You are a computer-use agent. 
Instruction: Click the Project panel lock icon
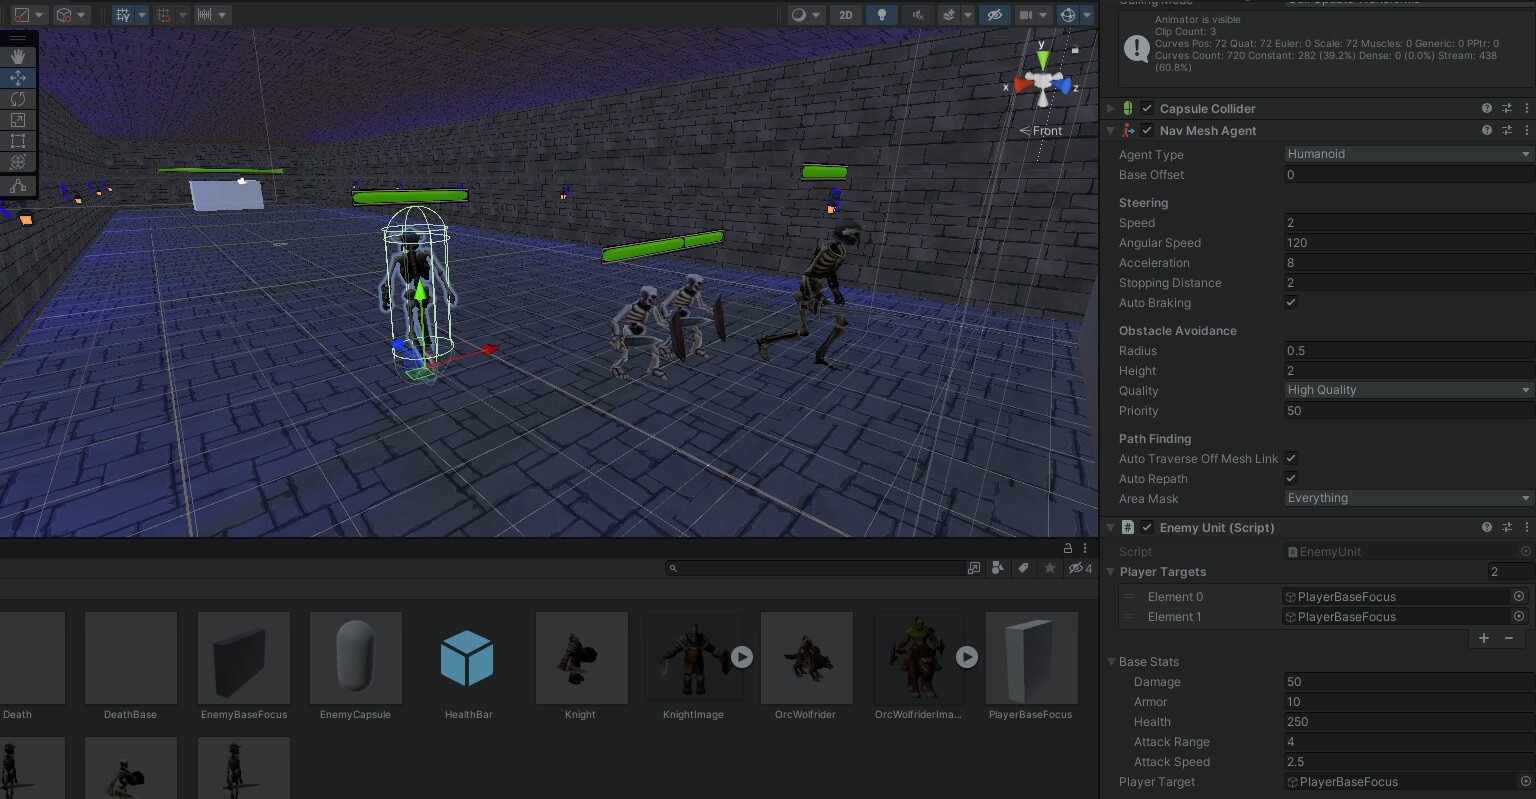pyautogui.click(x=1068, y=548)
